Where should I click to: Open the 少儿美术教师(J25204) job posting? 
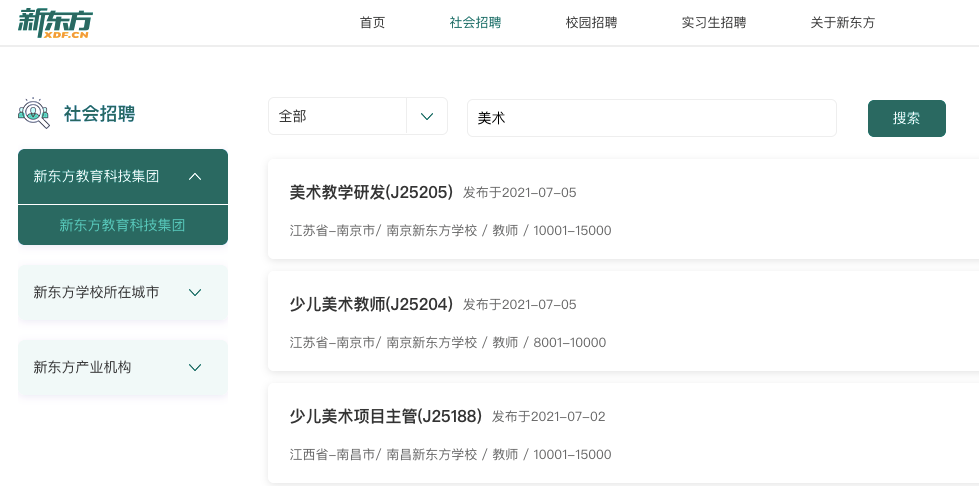tap(371, 304)
